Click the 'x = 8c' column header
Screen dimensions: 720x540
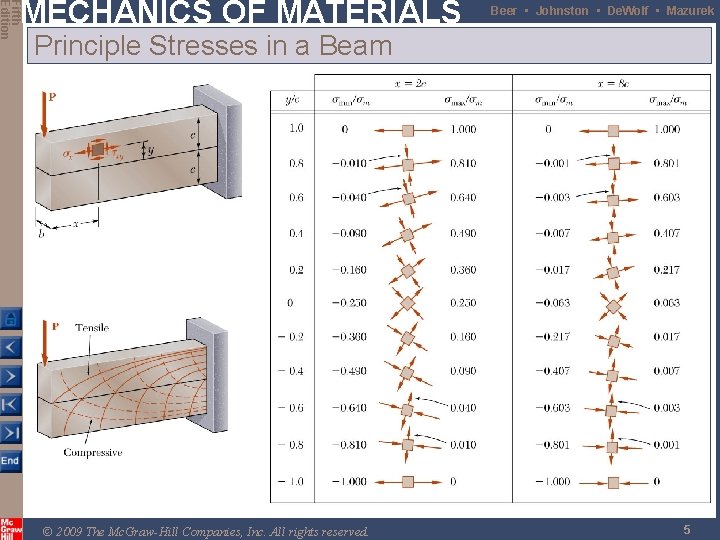click(613, 83)
